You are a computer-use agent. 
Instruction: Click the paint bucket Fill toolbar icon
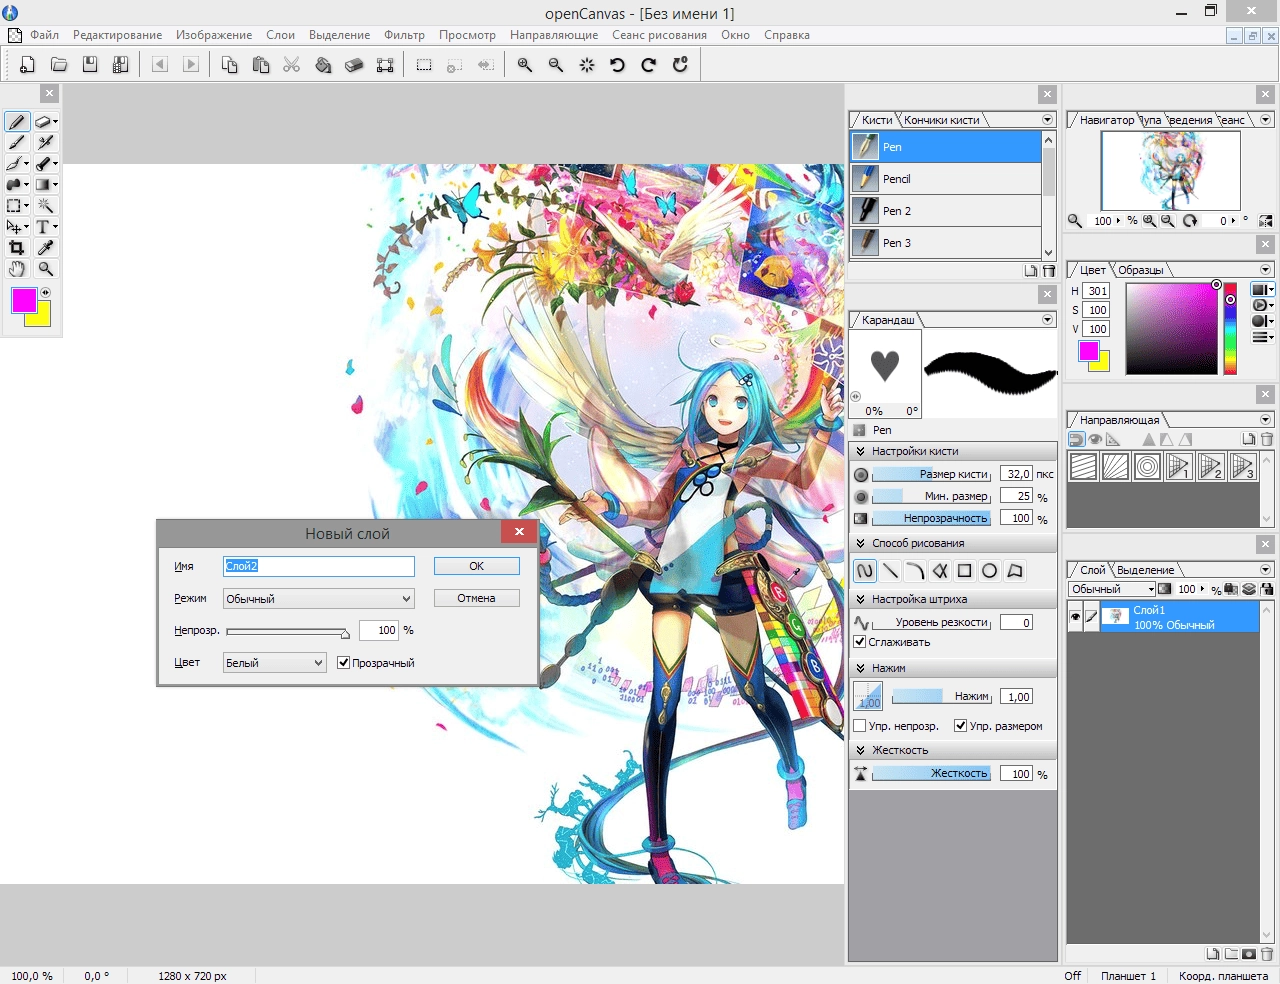pyautogui.click(x=323, y=65)
